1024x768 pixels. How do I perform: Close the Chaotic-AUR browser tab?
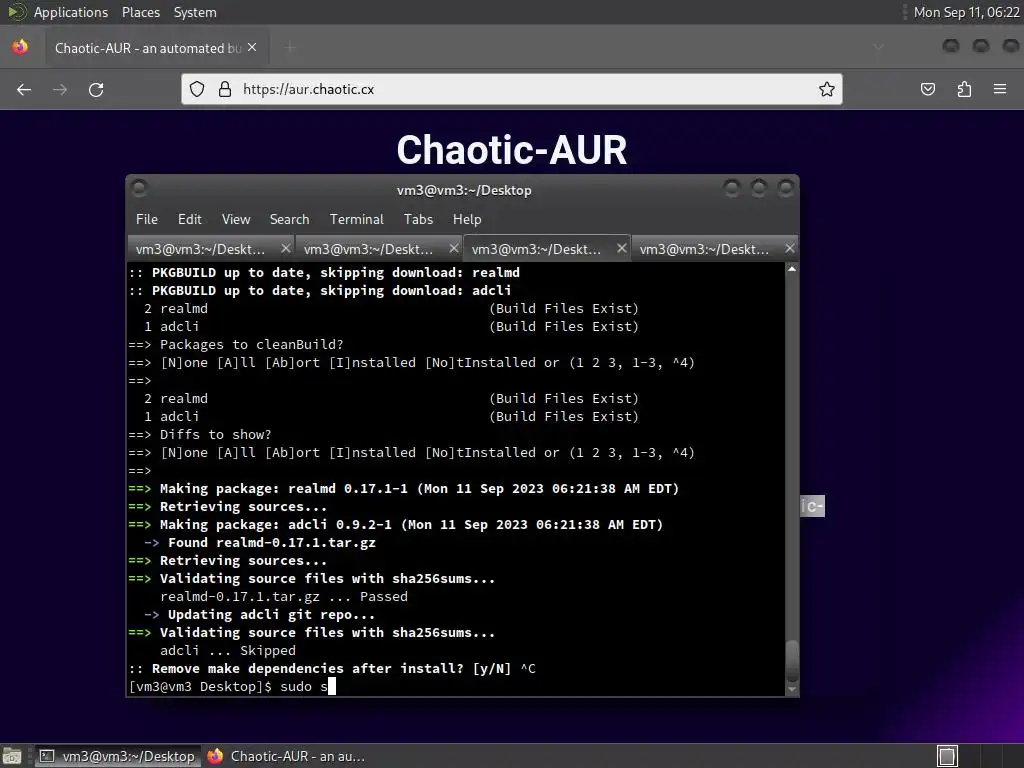252,47
